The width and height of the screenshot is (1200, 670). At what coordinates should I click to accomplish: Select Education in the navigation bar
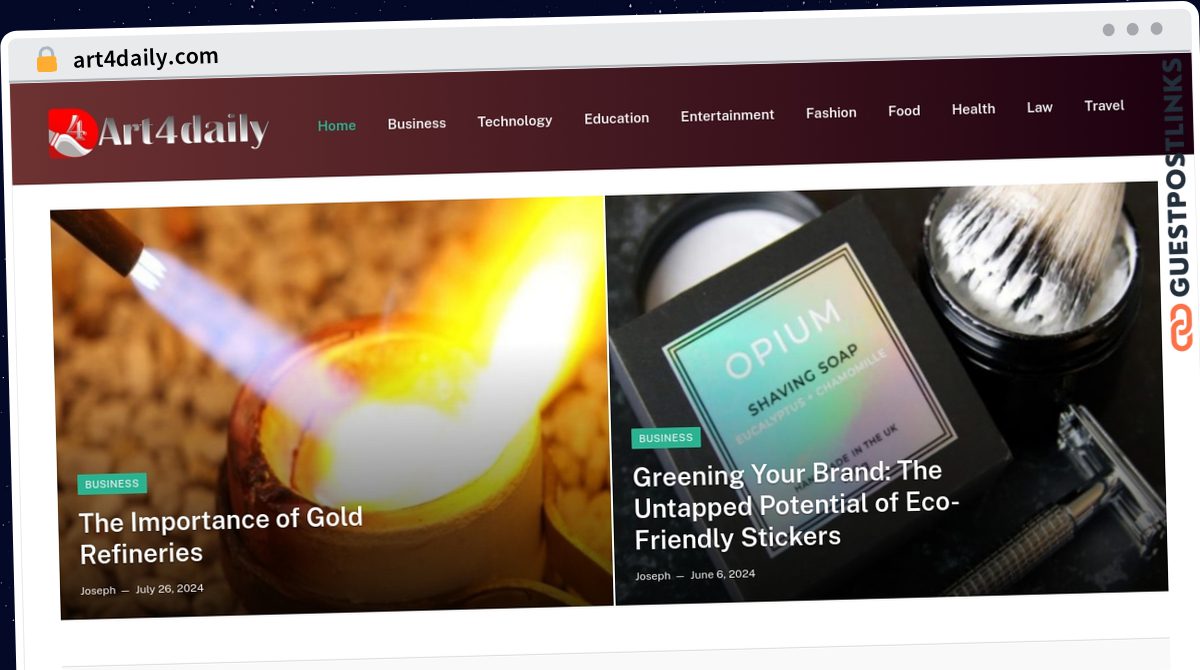(x=617, y=118)
